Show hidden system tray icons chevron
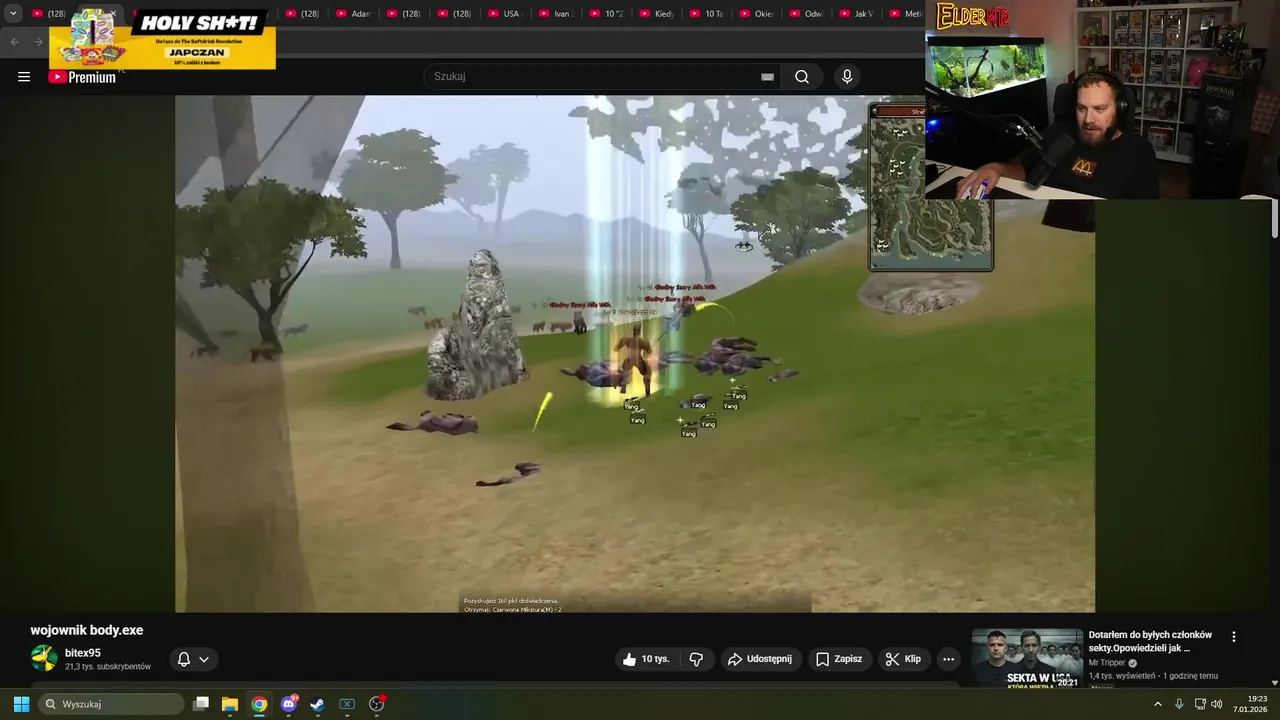The height and width of the screenshot is (720, 1280). 1158,704
